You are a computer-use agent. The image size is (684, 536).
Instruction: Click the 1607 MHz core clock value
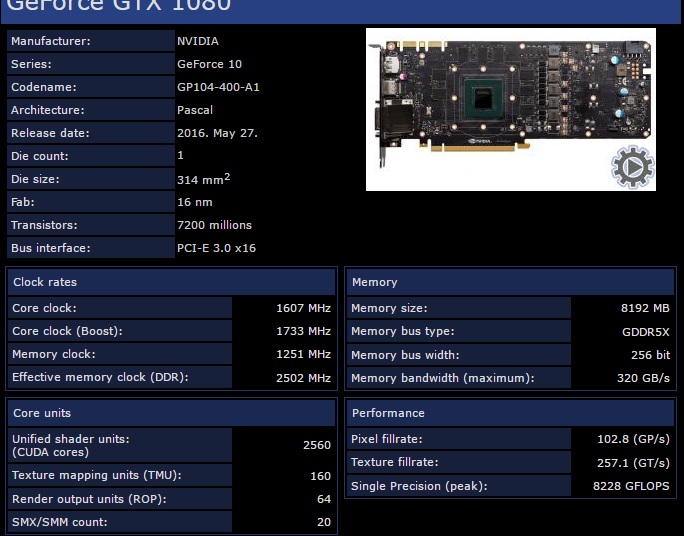(x=303, y=308)
